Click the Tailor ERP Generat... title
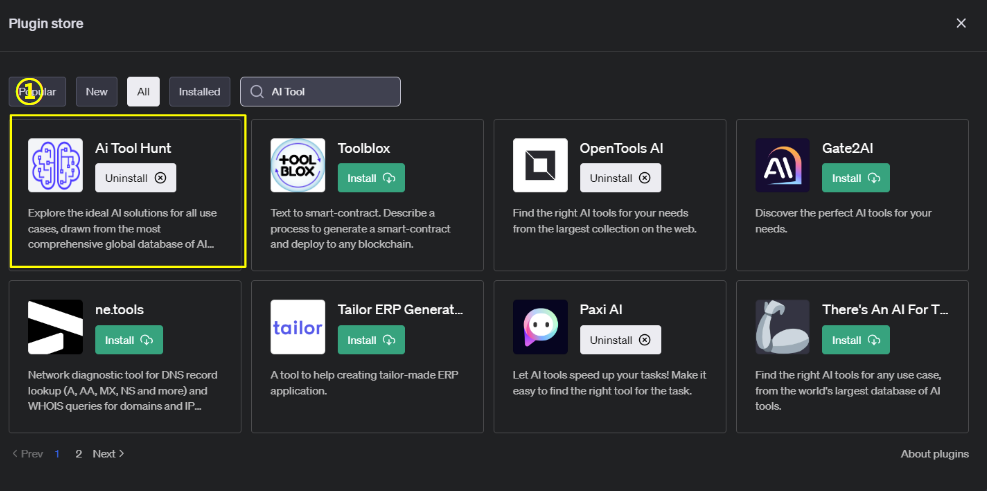This screenshot has height=491, width=987. click(x=400, y=310)
